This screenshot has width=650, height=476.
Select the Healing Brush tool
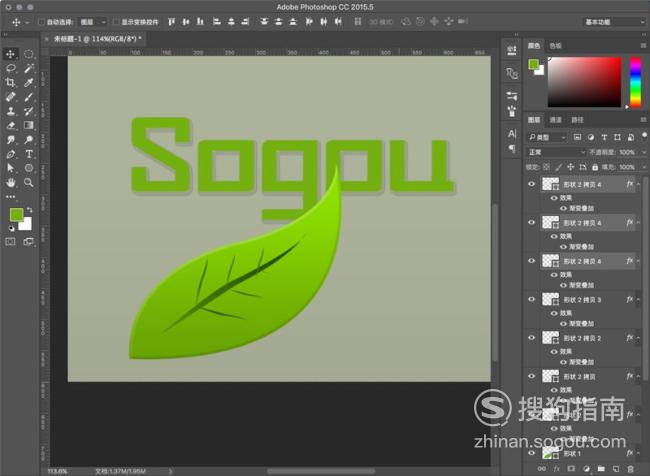pyautogui.click(x=11, y=97)
